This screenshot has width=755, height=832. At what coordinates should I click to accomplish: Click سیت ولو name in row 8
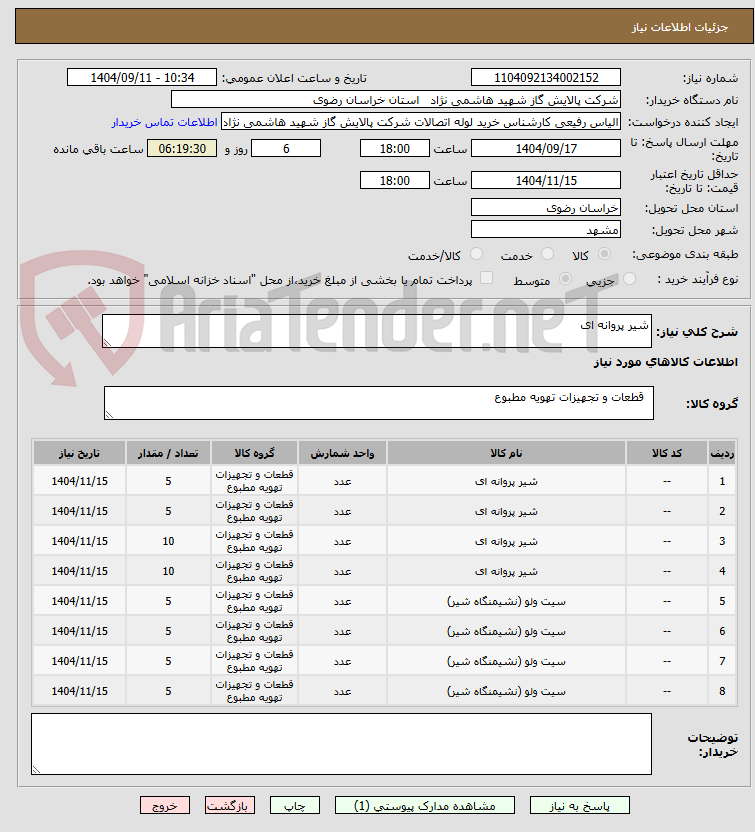click(x=506, y=691)
